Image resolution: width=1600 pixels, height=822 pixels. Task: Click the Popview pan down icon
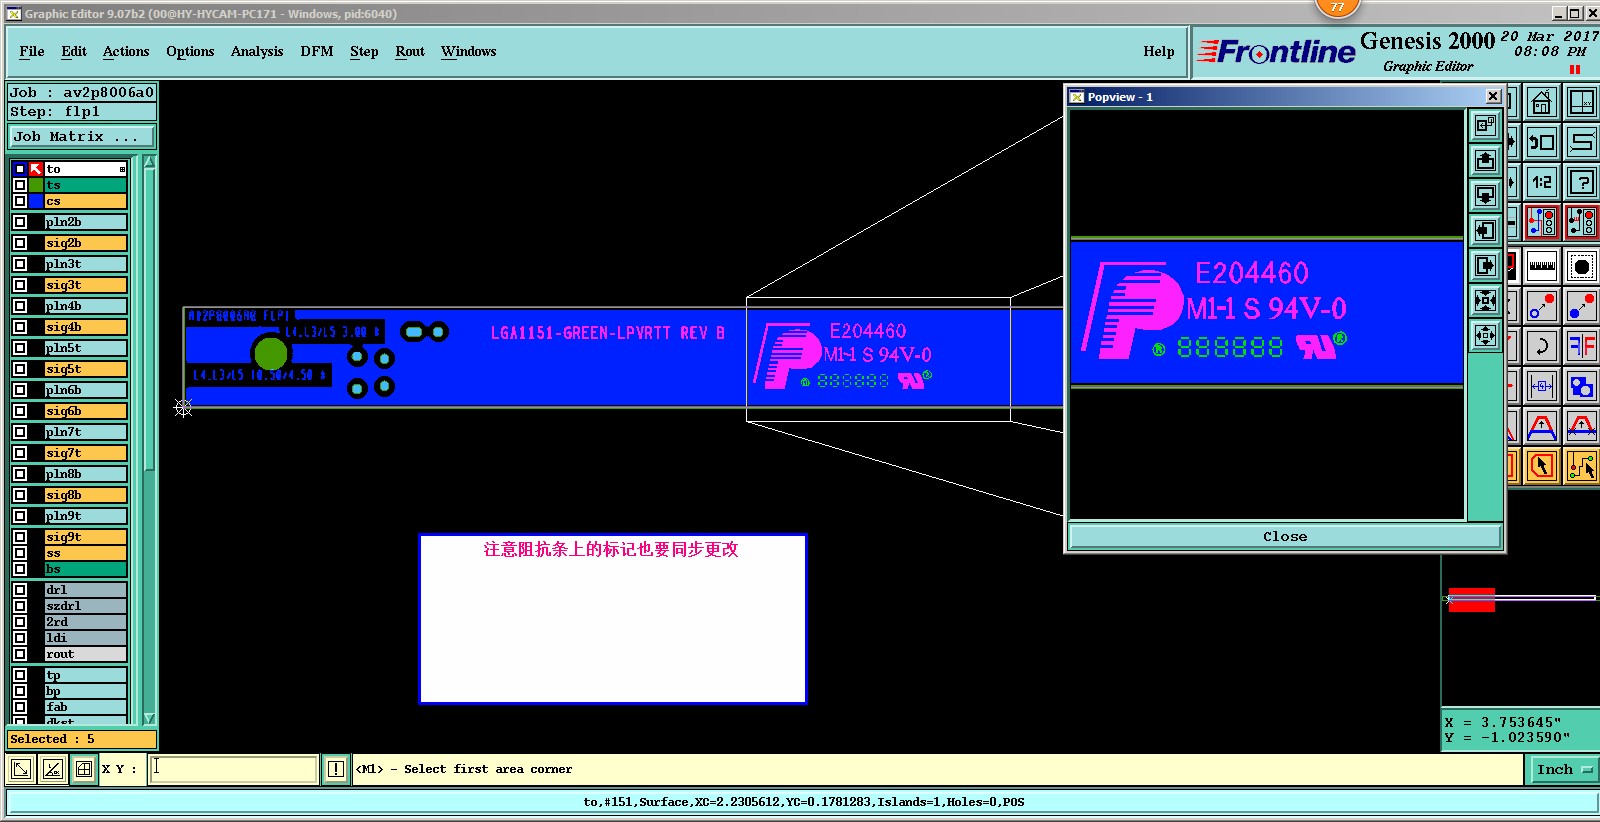(x=1485, y=195)
